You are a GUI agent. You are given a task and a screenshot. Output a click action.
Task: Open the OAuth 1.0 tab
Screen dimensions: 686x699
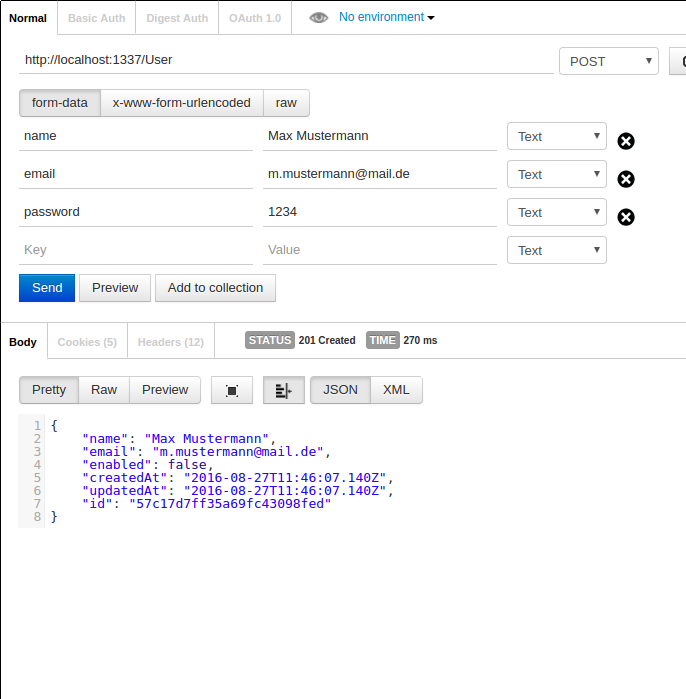(254, 18)
